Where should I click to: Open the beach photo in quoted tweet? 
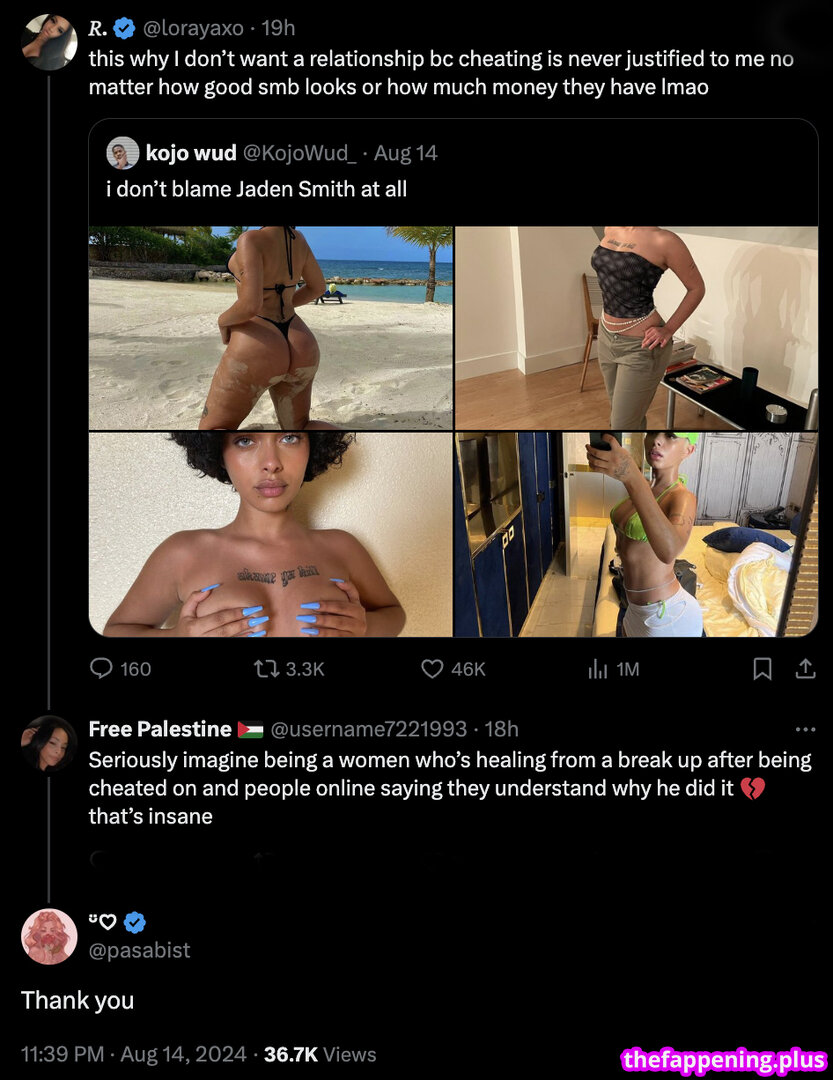[x=270, y=328]
